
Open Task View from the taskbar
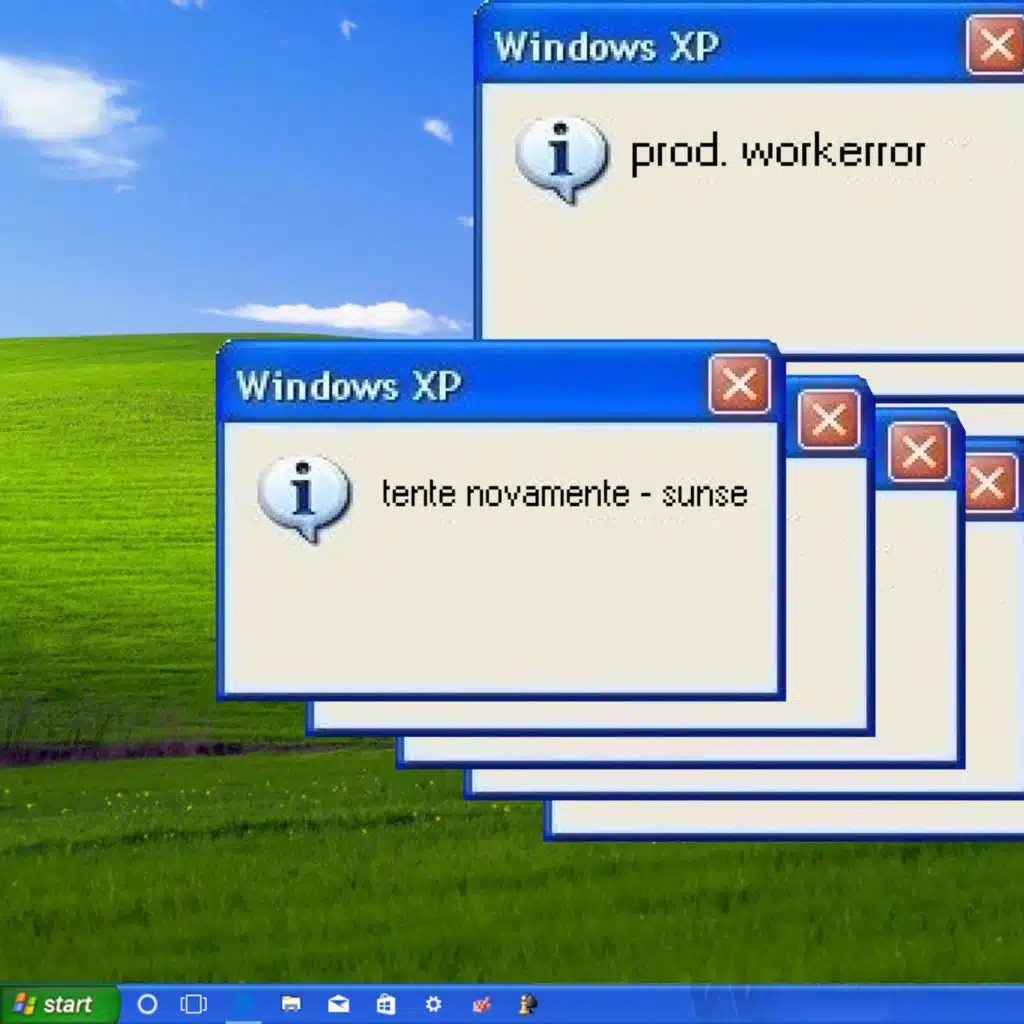[193, 1004]
